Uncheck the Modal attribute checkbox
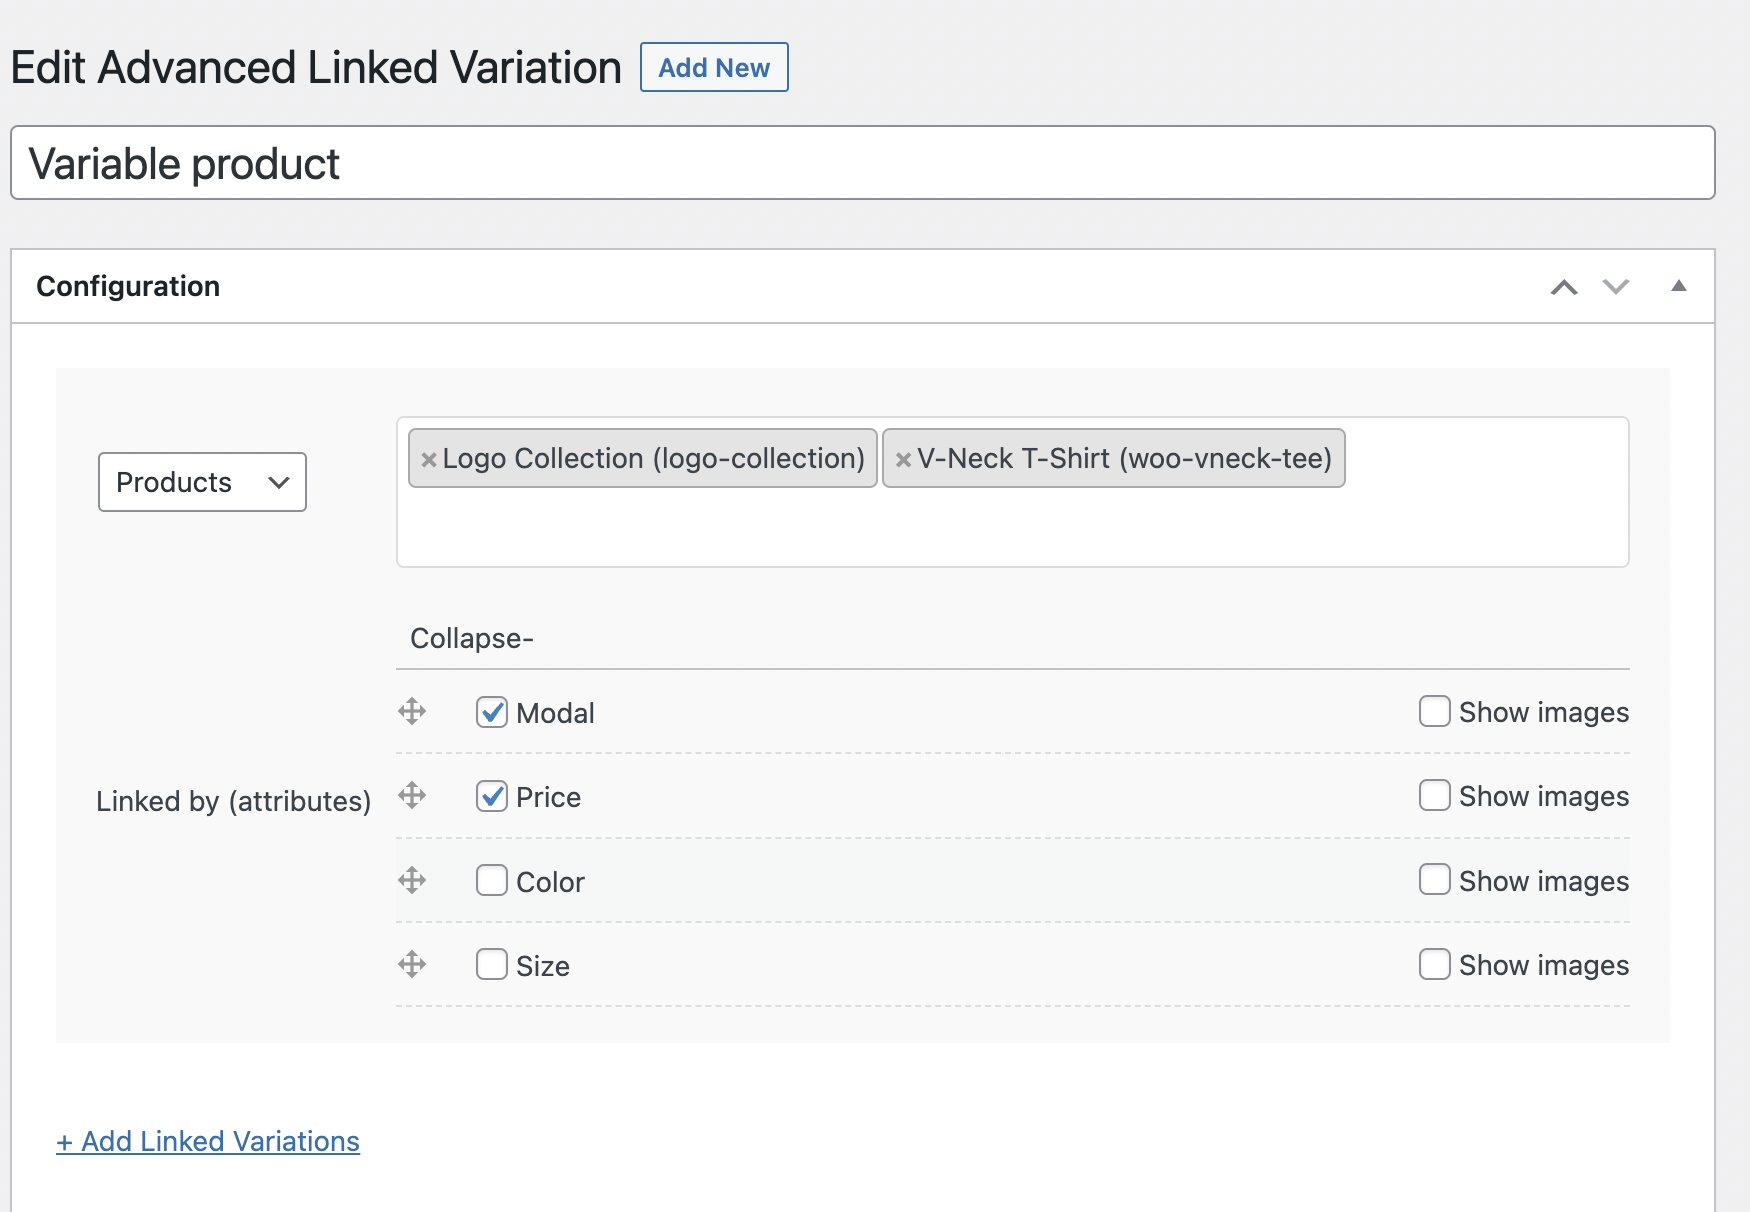This screenshot has width=1750, height=1212. click(491, 712)
